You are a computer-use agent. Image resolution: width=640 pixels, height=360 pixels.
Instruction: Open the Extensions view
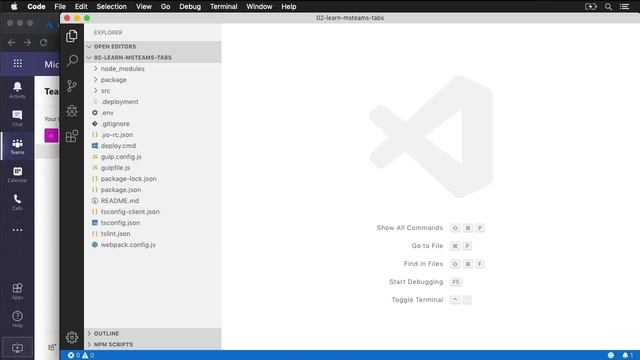(x=72, y=136)
